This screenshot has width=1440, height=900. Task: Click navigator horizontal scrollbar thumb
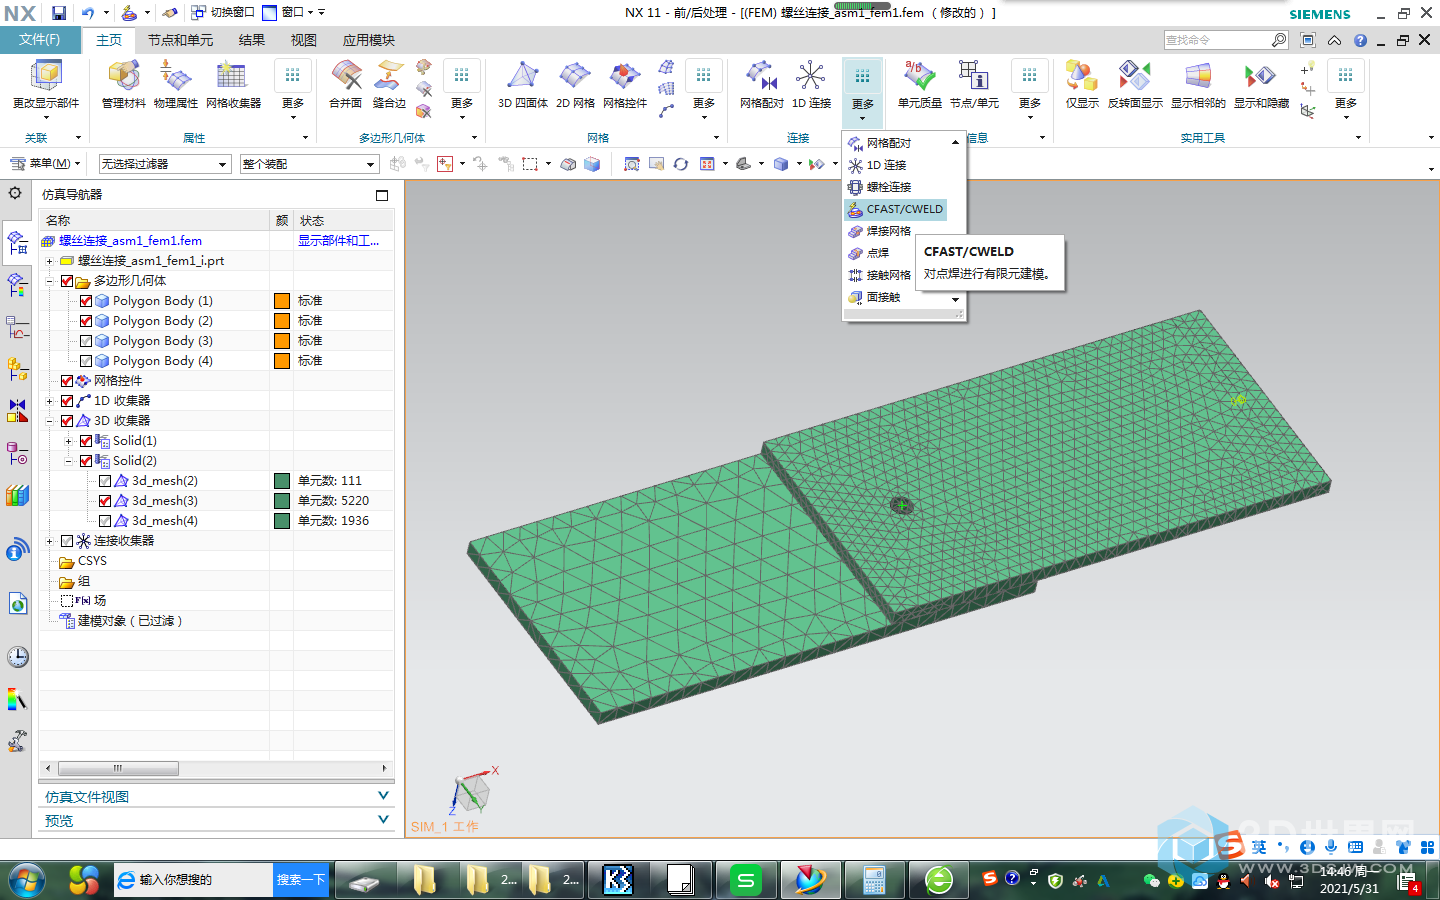click(x=118, y=768)
